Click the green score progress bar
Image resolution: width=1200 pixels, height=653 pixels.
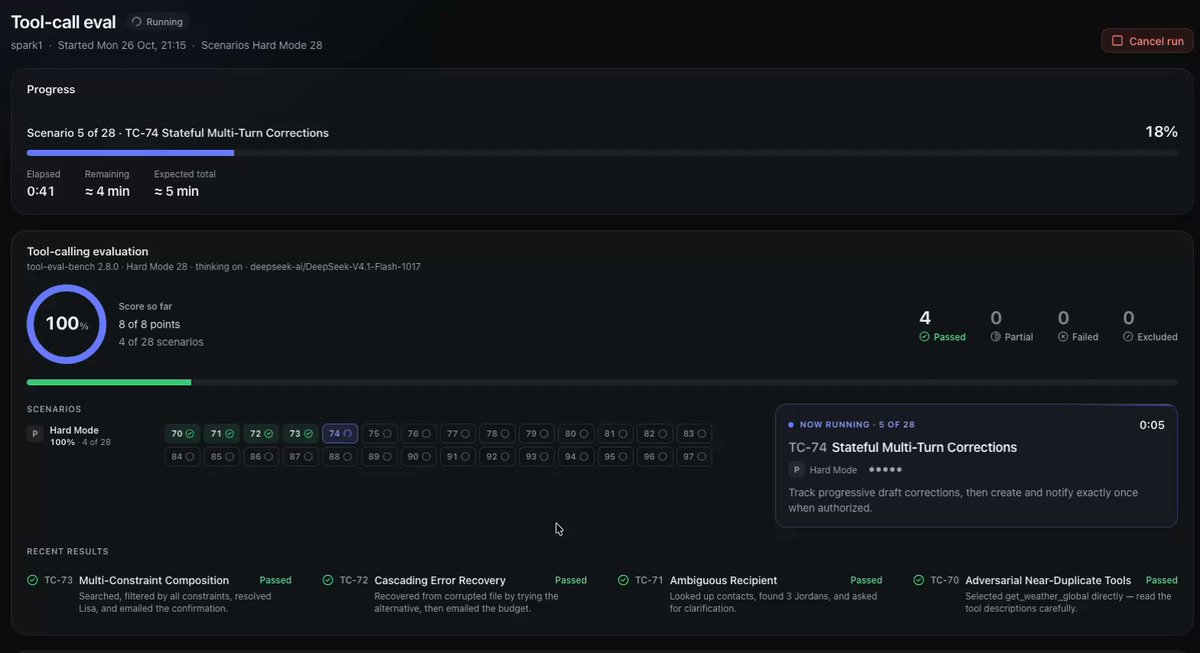click(602, 382)
